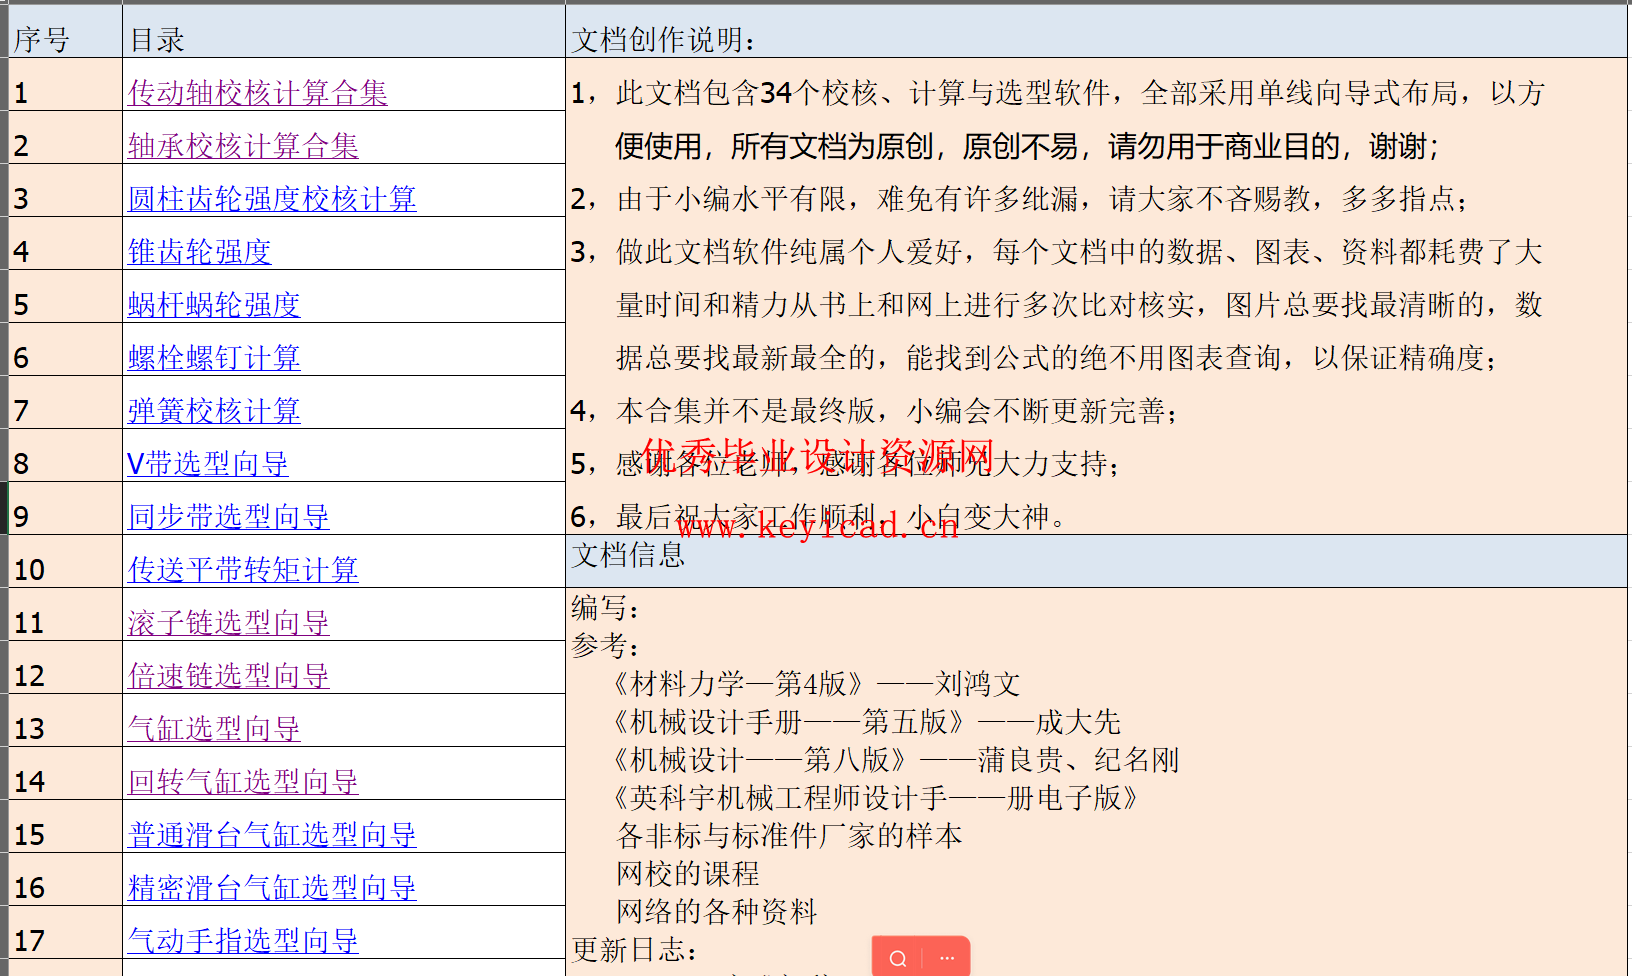Open the 螺栓螺钉计算 link

(214, 358)
